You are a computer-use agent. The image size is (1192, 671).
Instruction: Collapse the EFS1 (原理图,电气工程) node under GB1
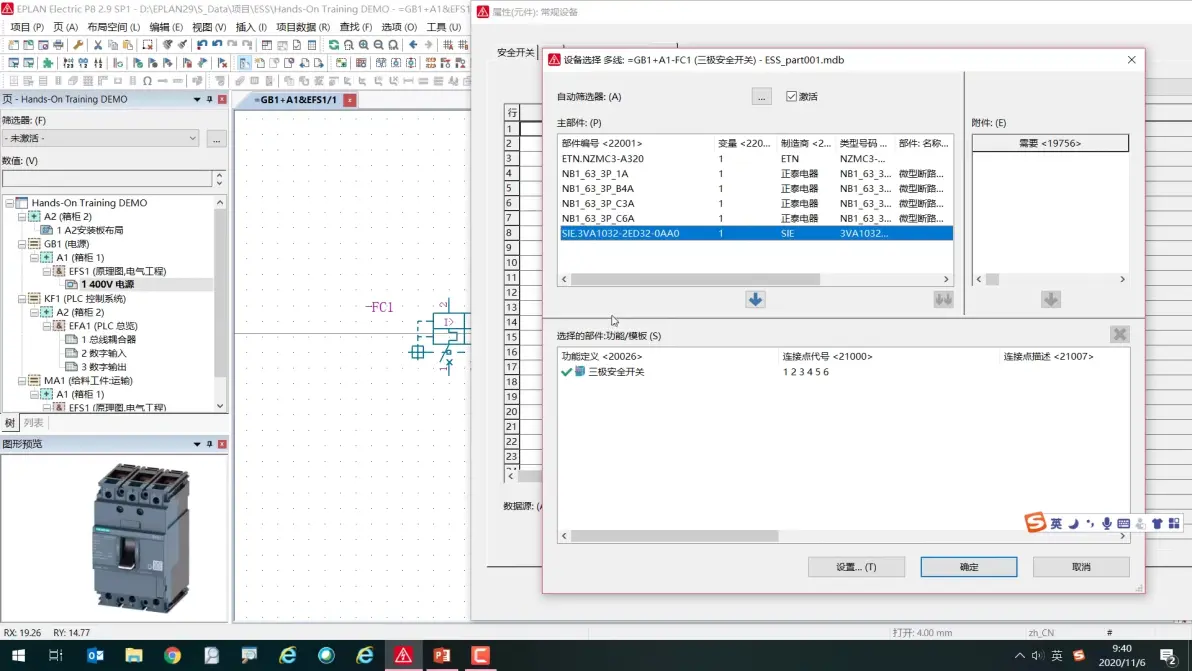(46, 271)
